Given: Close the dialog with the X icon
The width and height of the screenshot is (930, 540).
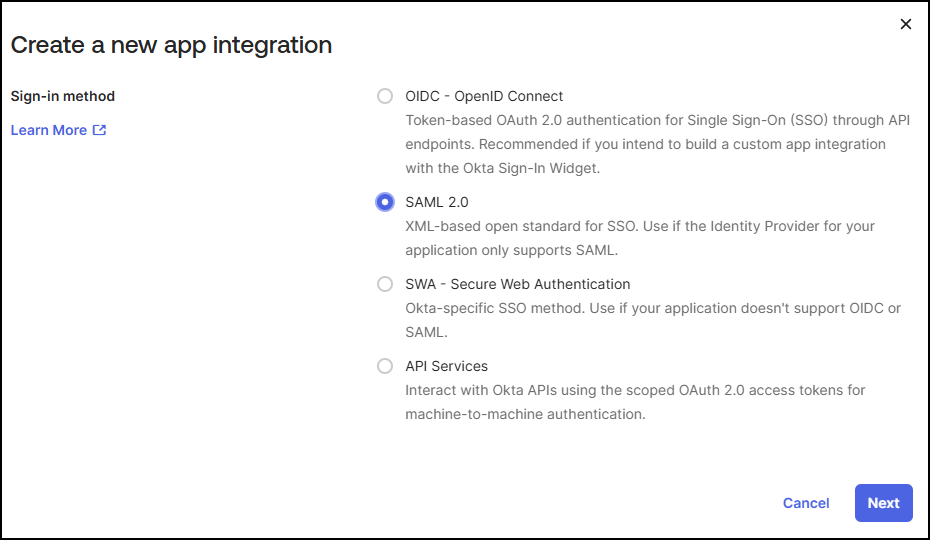Looking at the screenshot, I should pos(906,24).
